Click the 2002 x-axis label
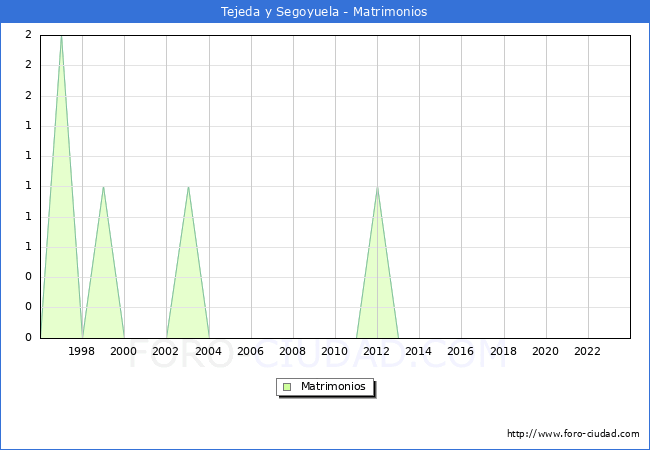 click(165, 351)
